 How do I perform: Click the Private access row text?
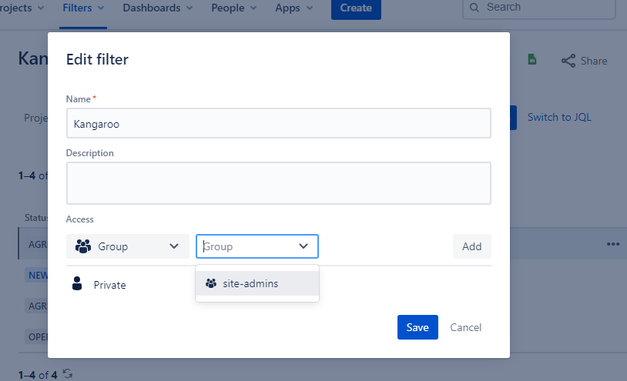110,285
